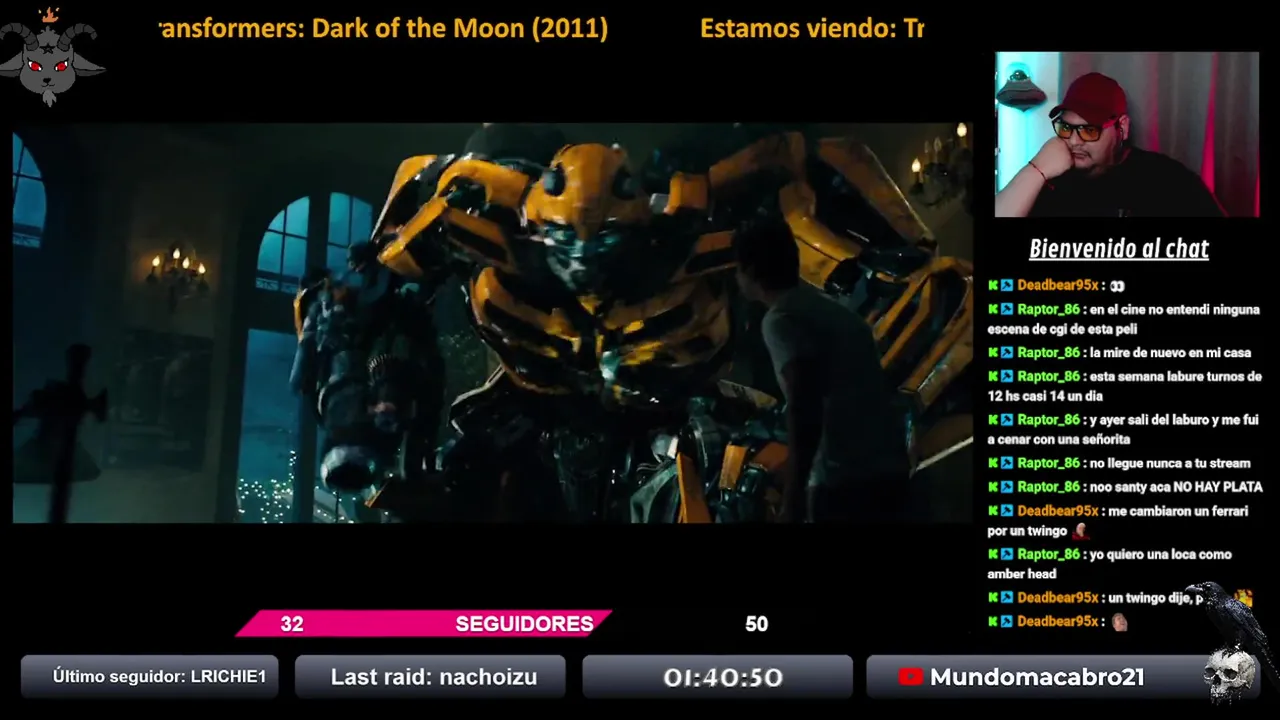Viewport: 1280px width, 720px height.
Task: Click the 'Último seguidor: LRICHIE1' panel
Action: coord(150,677)
